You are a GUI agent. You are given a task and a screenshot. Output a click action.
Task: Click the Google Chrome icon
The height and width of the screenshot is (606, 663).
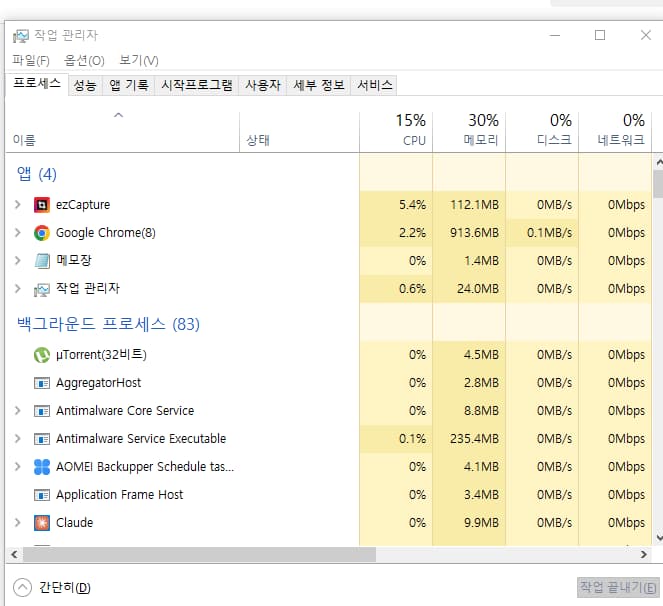(x=41, y=233)
